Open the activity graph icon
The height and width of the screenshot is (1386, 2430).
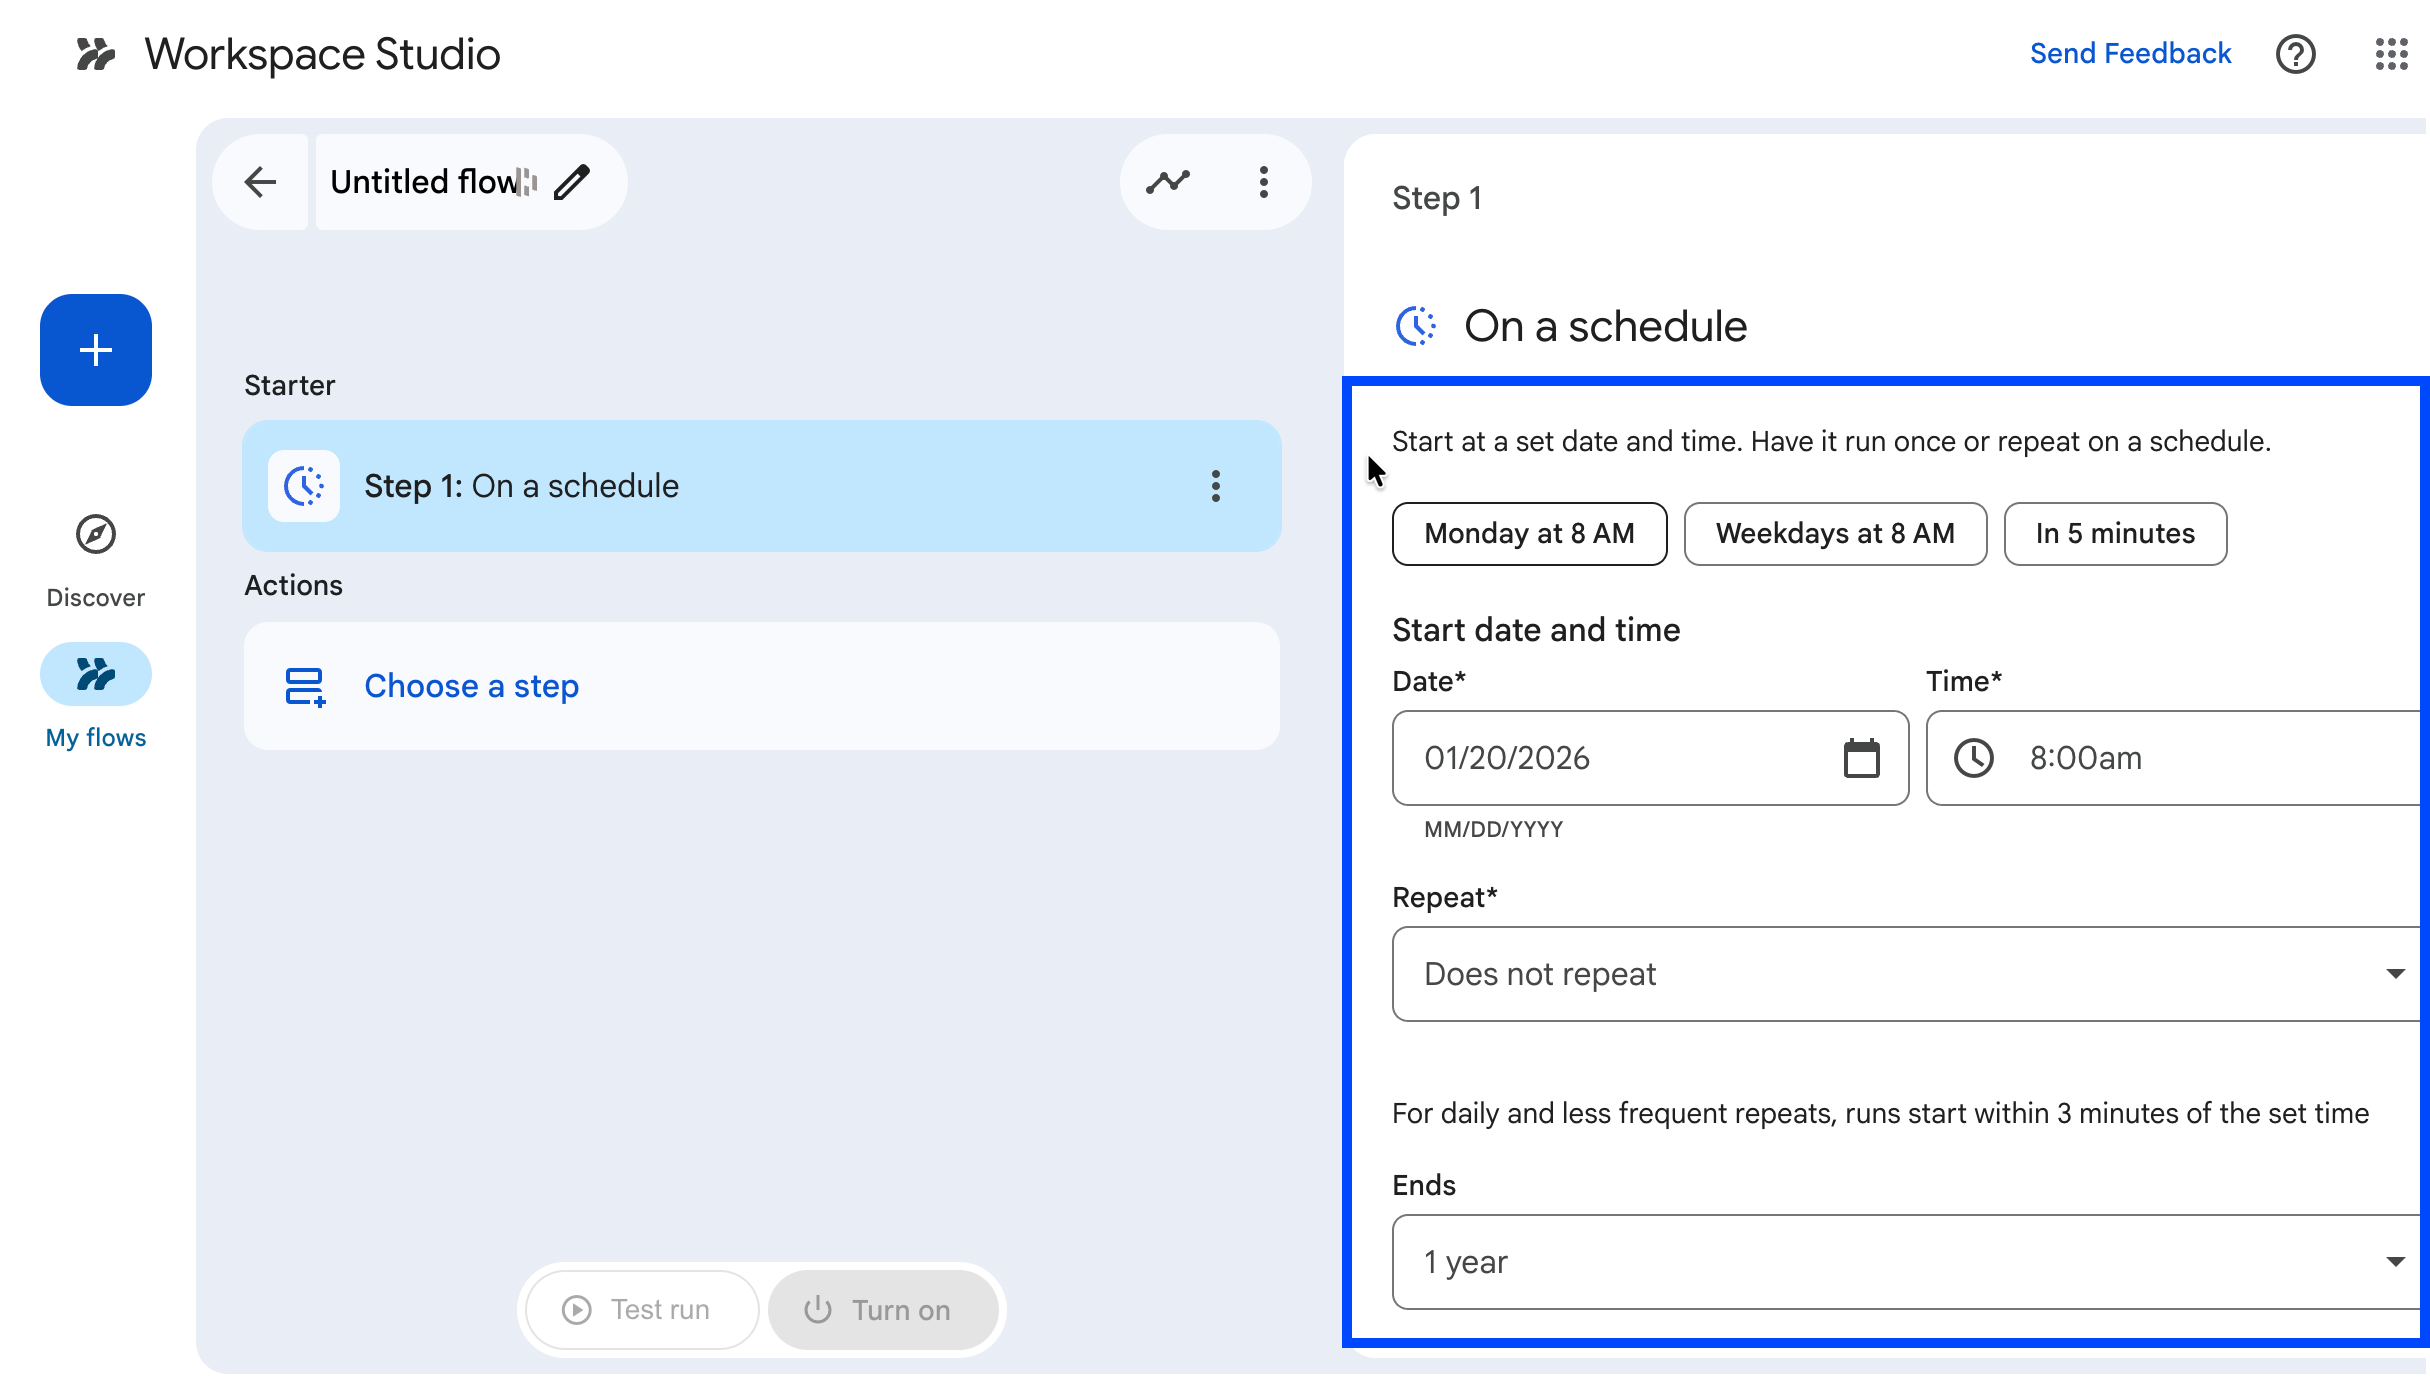[x=1168, y=182]
